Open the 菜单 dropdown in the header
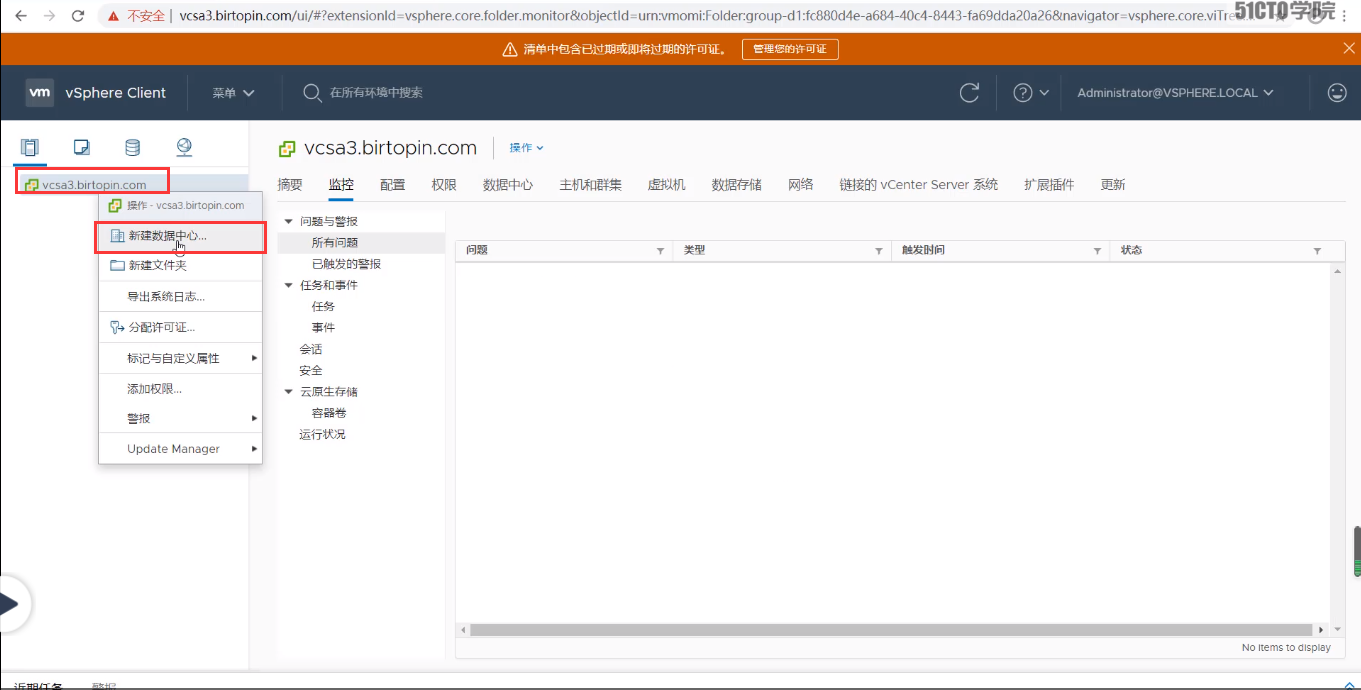1361x690 pixels. pos(233,93)
